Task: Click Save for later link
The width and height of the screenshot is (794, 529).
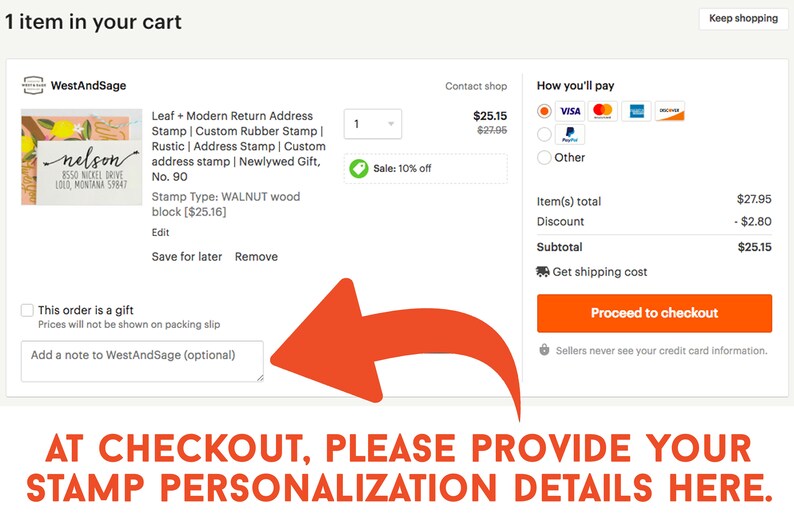Action: [x=187, y=257]
